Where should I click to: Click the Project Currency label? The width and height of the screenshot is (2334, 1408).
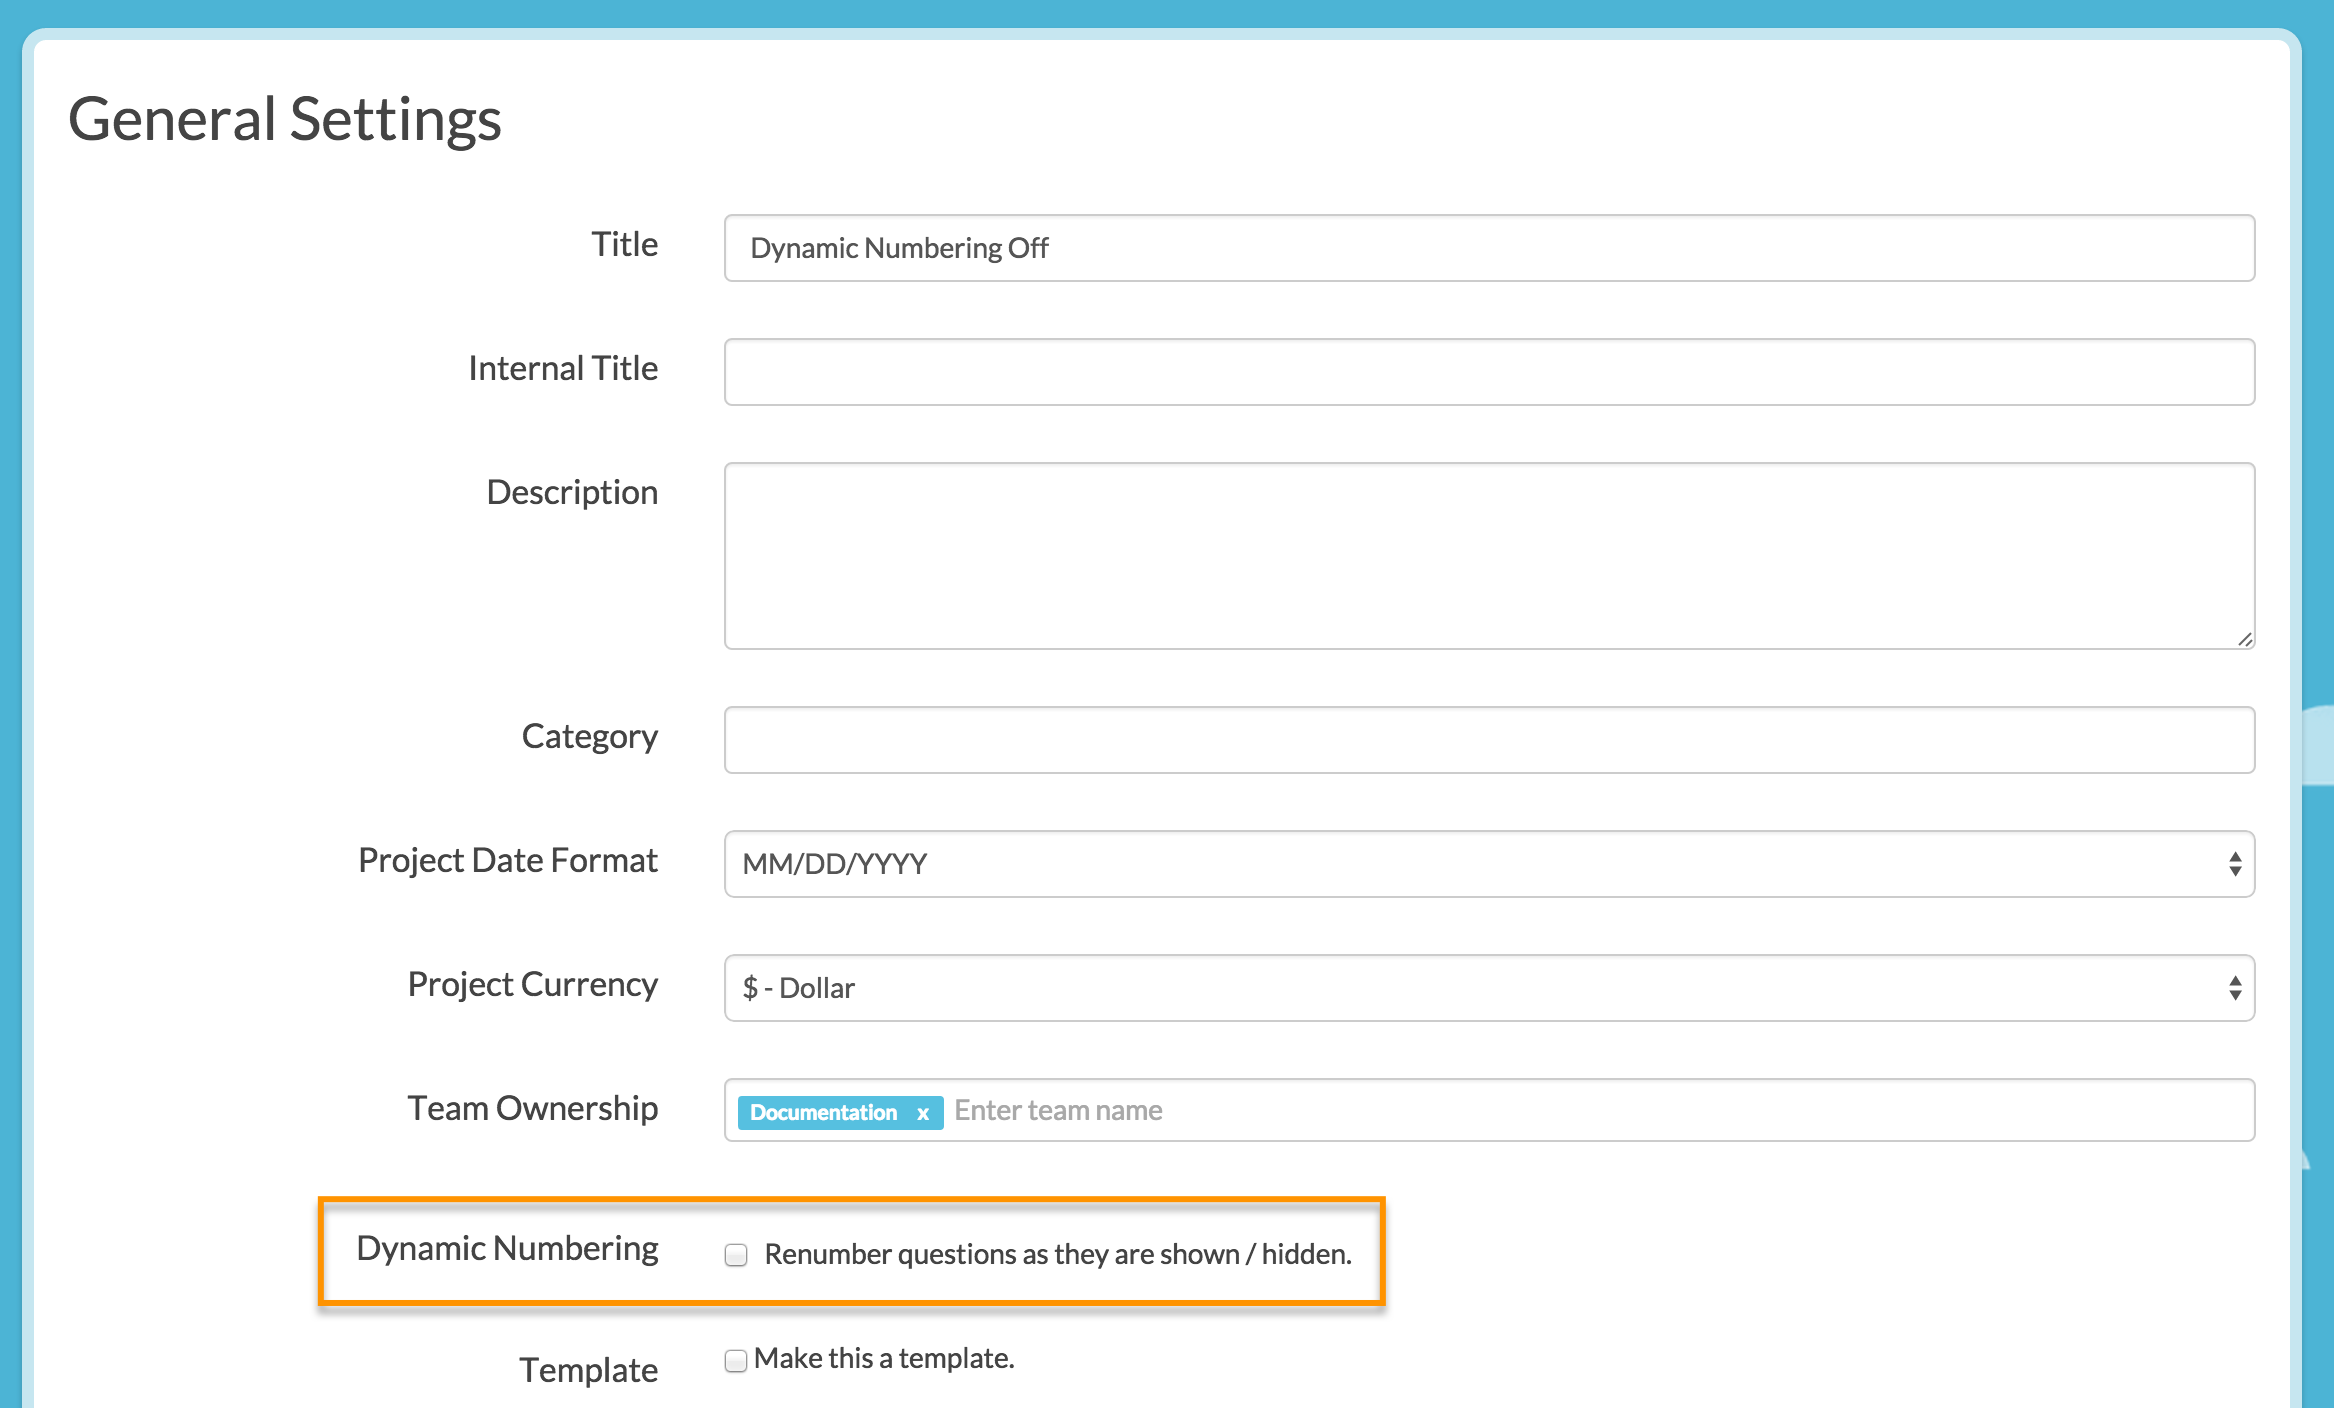click(532, 985)
